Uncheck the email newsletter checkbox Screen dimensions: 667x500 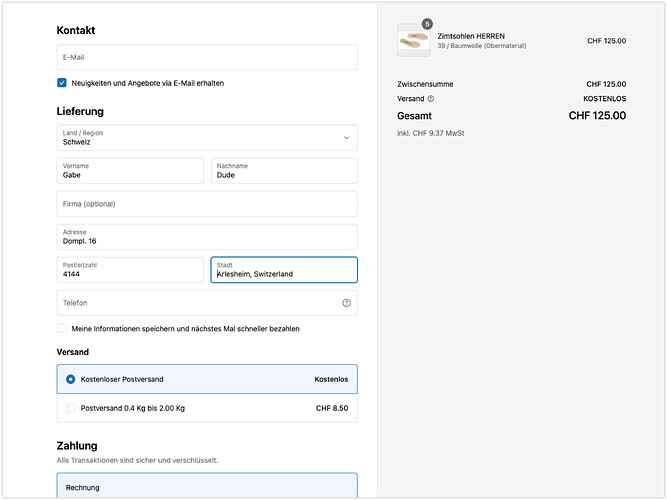(62, 83)
